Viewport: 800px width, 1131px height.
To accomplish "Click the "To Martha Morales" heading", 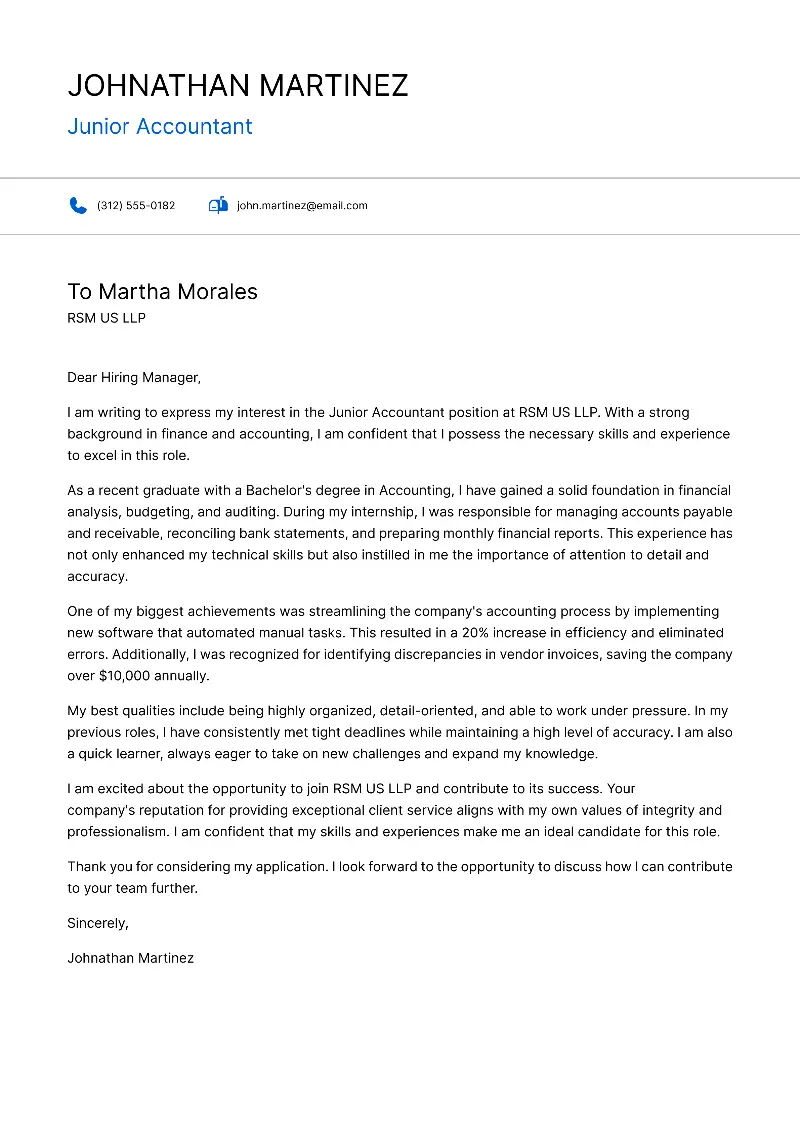I will [162, 292].
